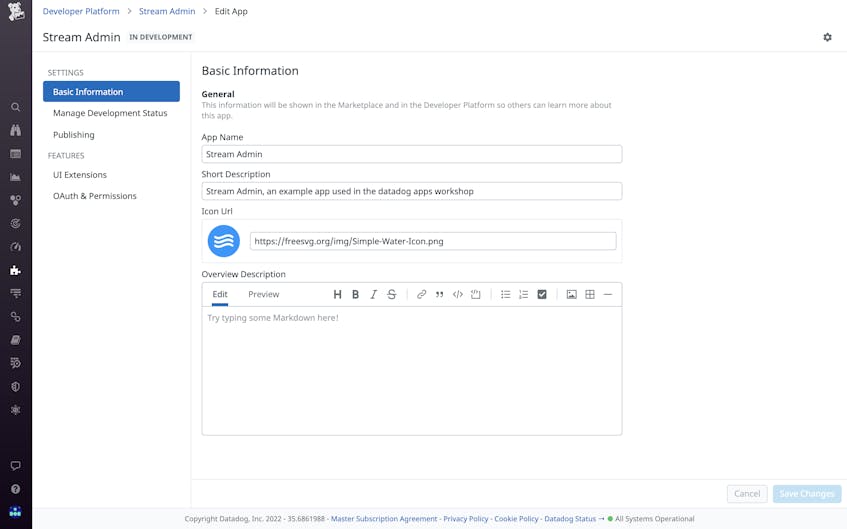
Task: Open the chat bubble icon in the sidebar
Action: pos(16,466)
